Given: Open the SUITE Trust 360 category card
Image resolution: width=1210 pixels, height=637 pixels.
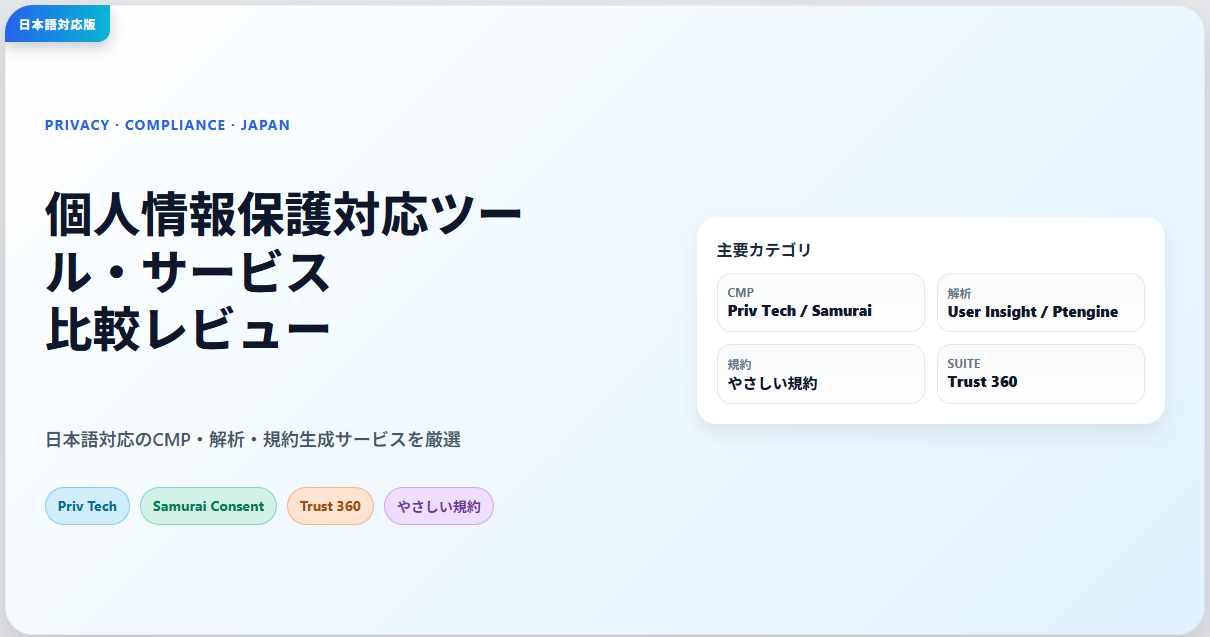Looking at the screenshot, I should click(x=1041, y=374).
